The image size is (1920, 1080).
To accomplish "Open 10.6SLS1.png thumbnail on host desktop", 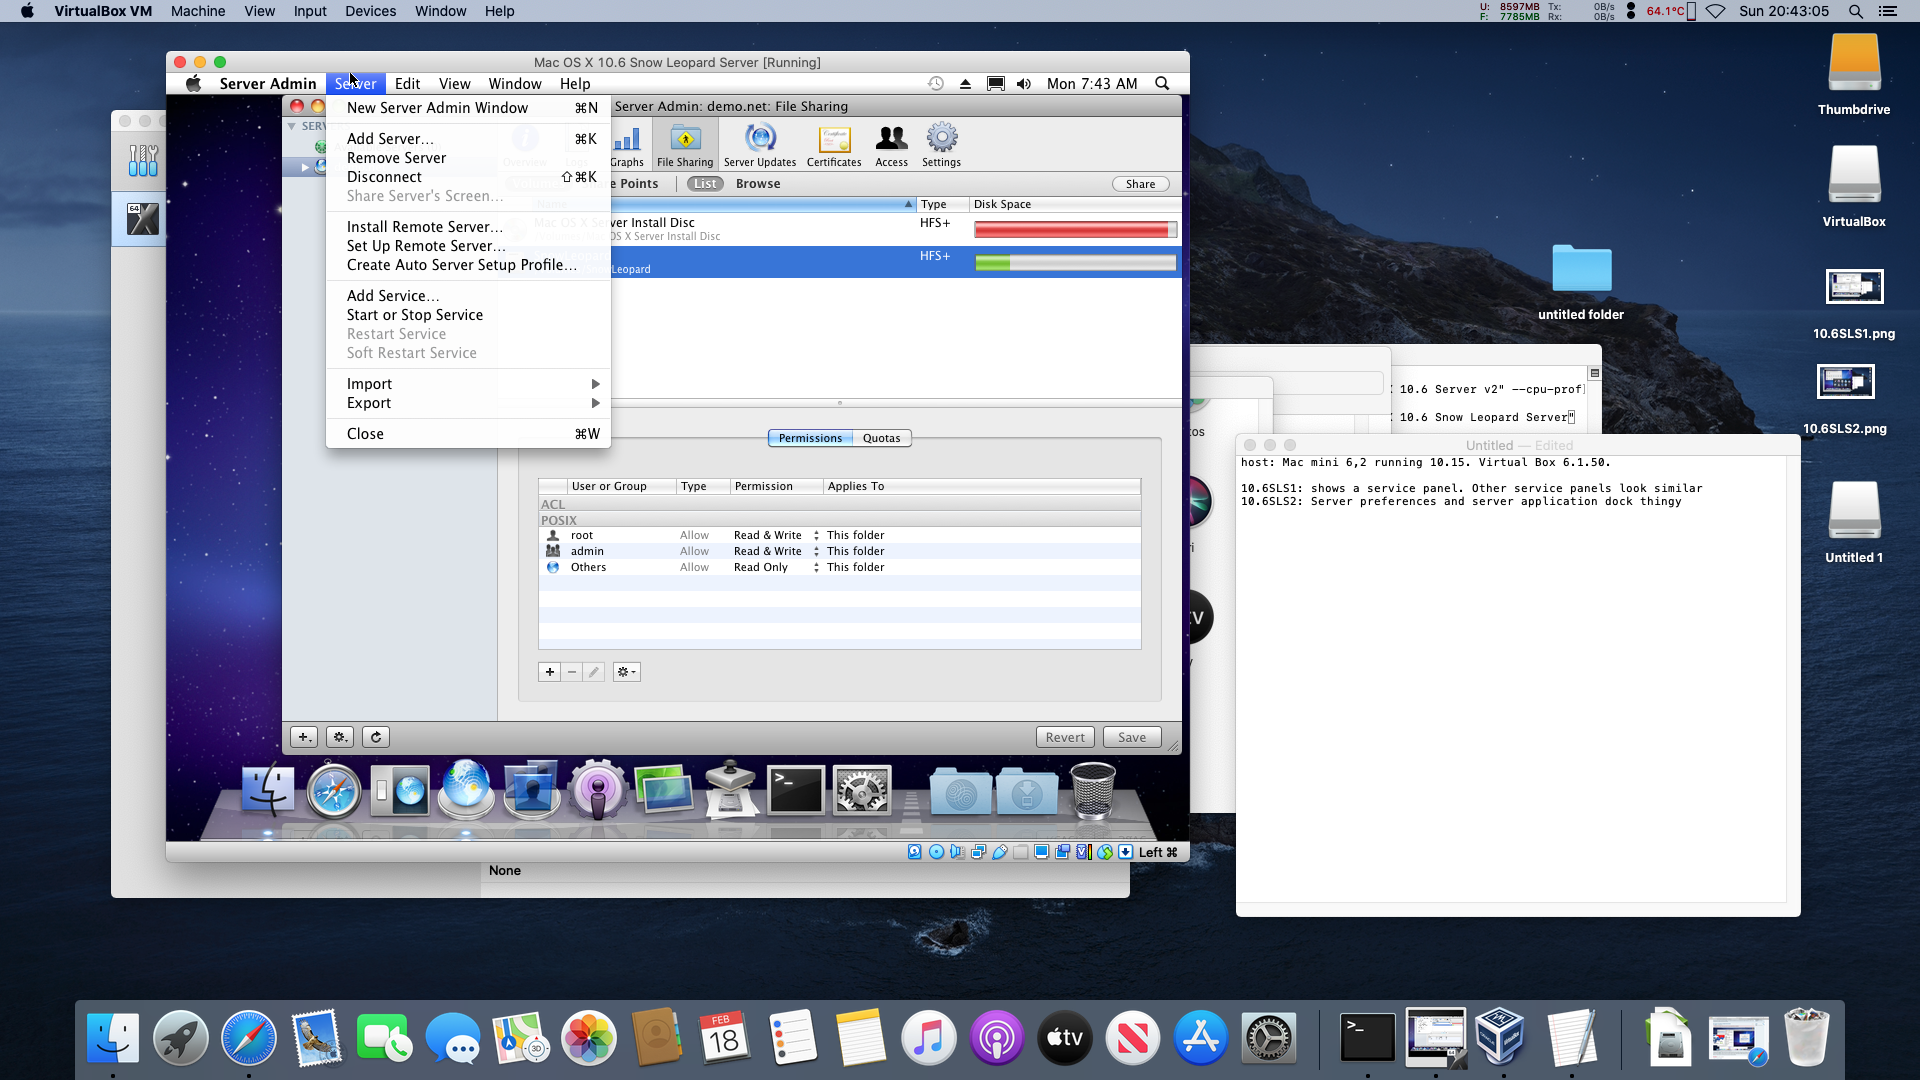I will click(x=1854, y=287).
